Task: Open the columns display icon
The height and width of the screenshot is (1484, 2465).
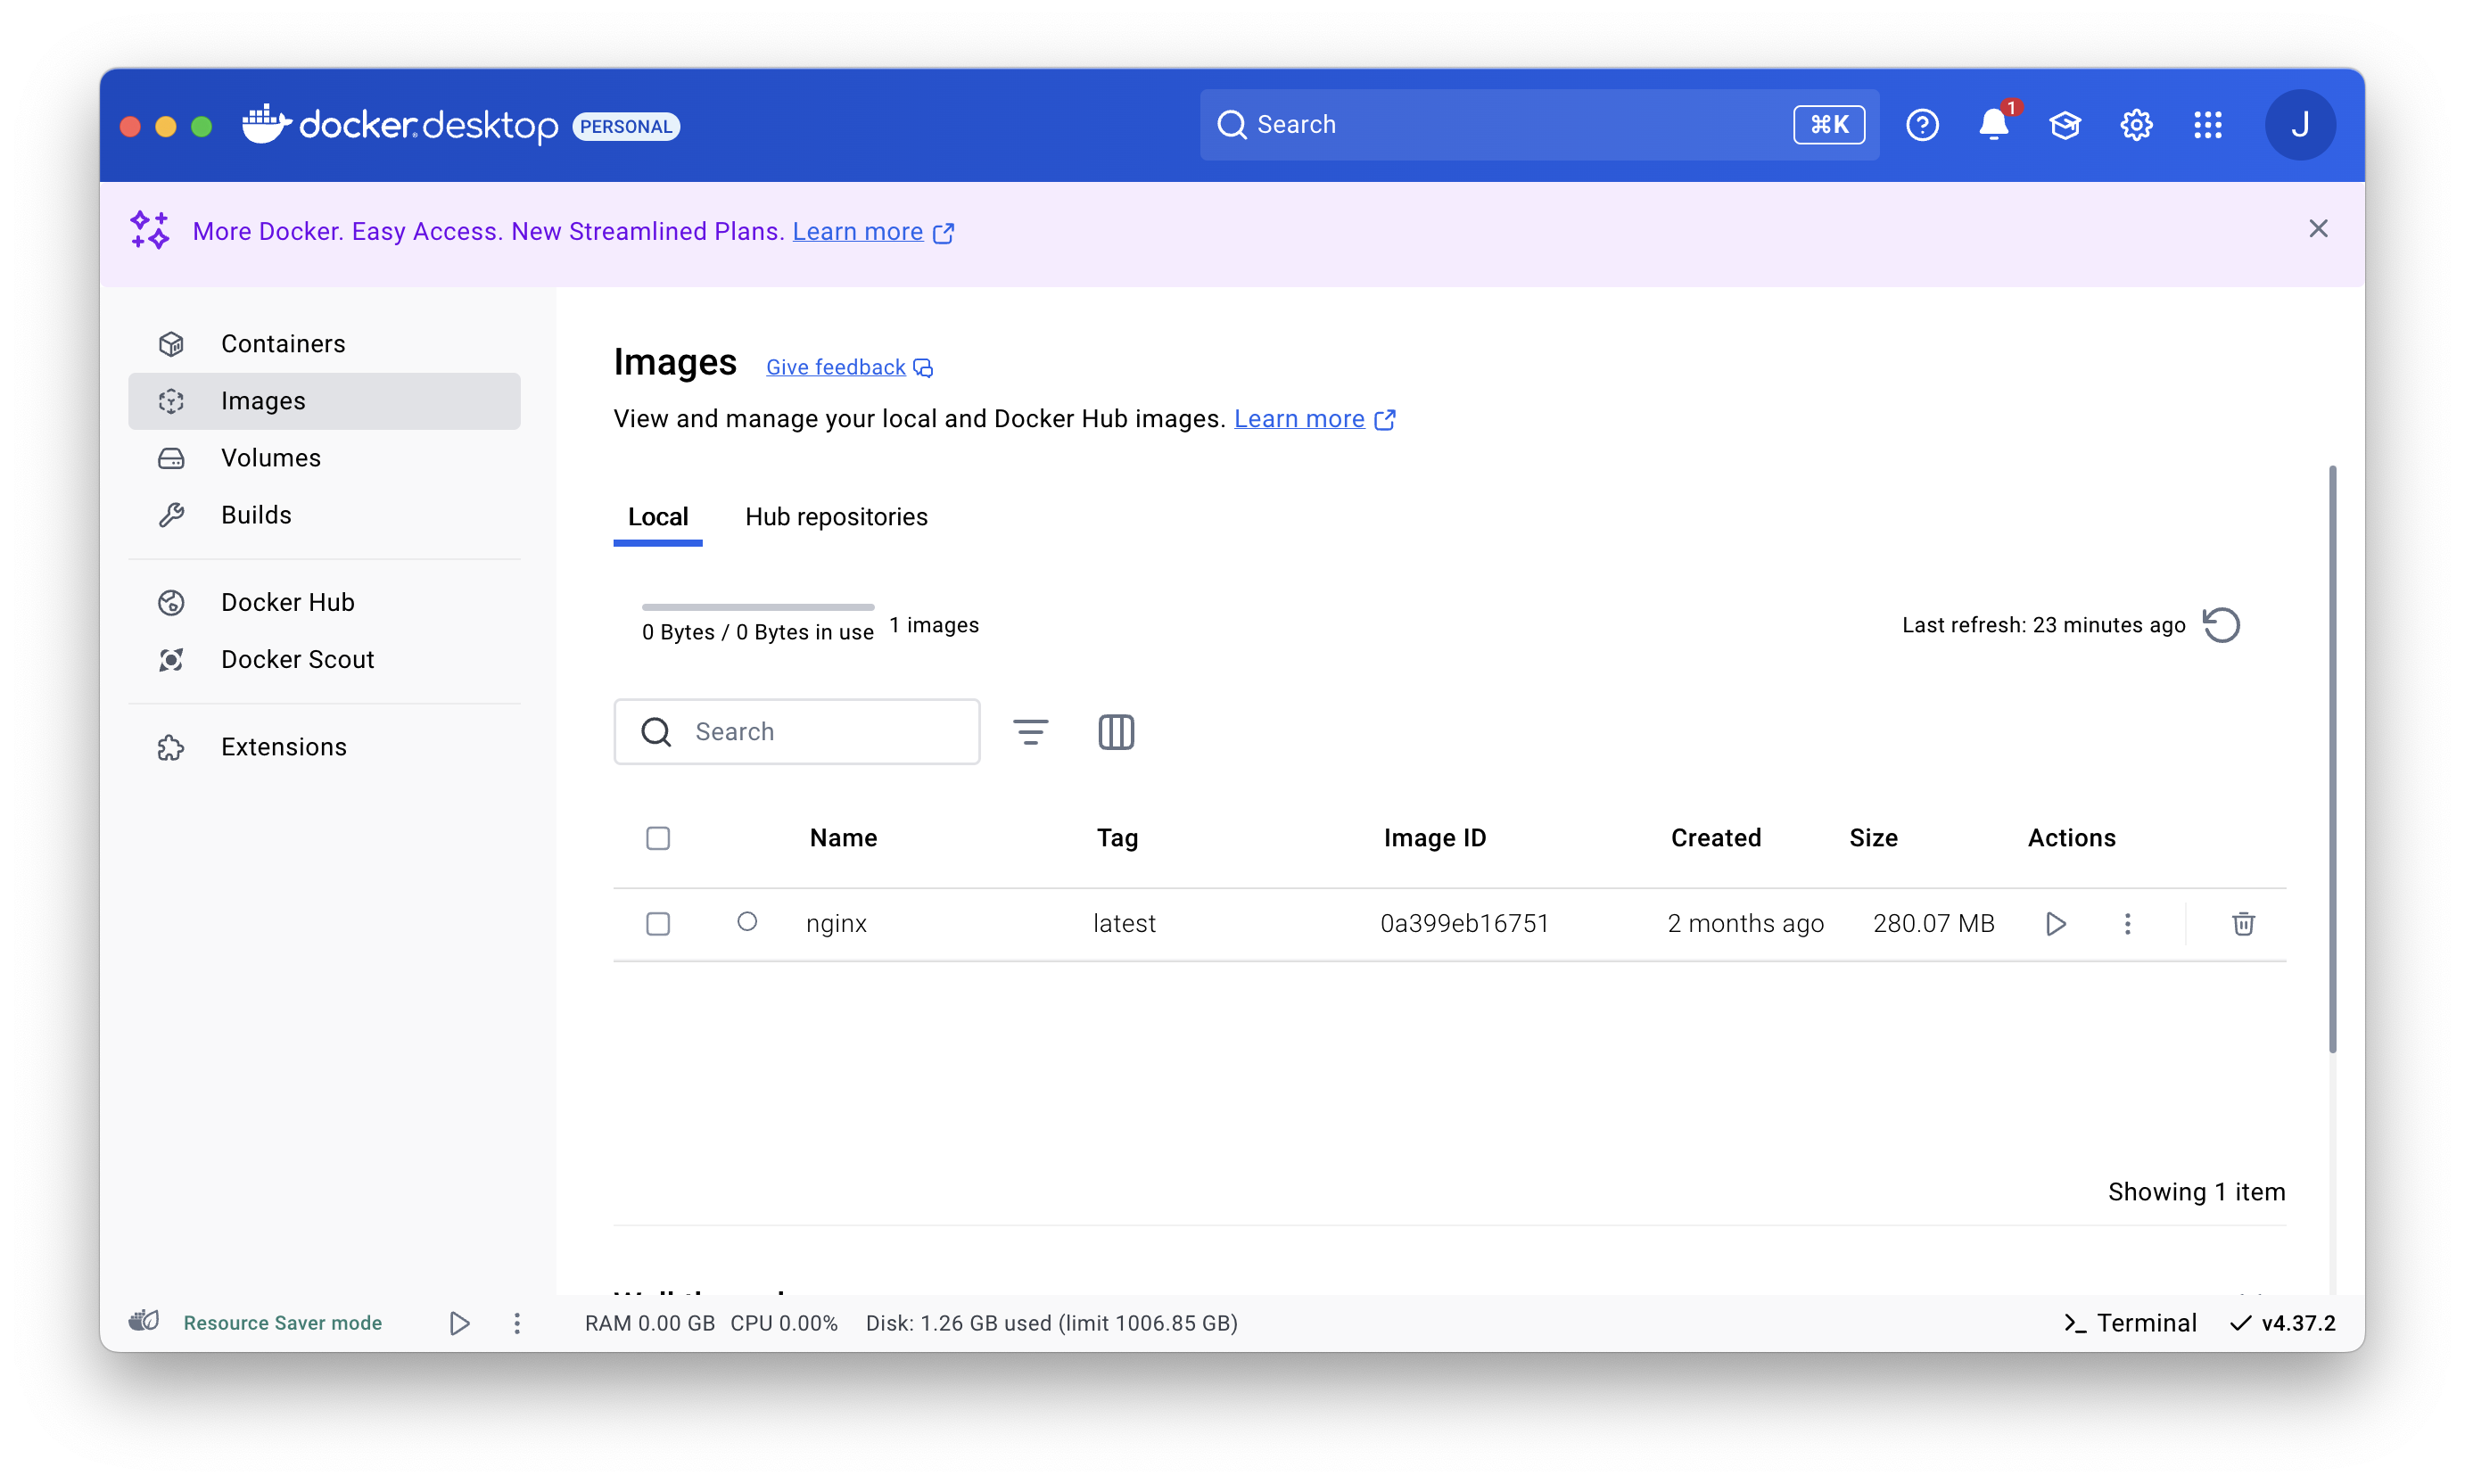Action: (x=1116, y=732)
